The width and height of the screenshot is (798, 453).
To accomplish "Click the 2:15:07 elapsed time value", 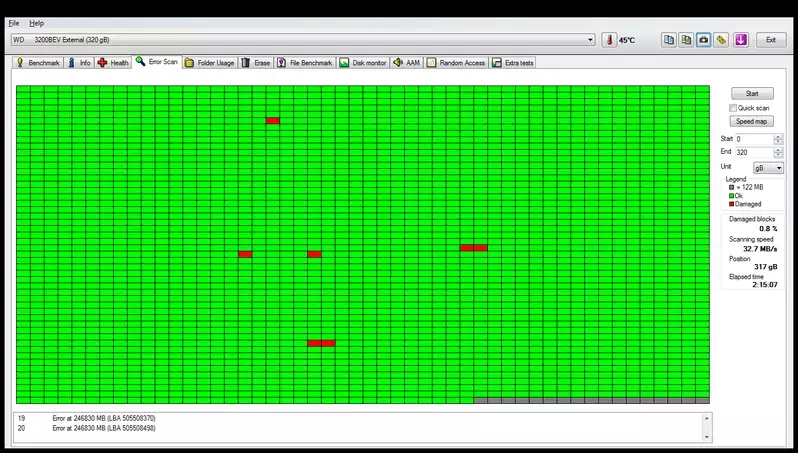I will point(764,285).
